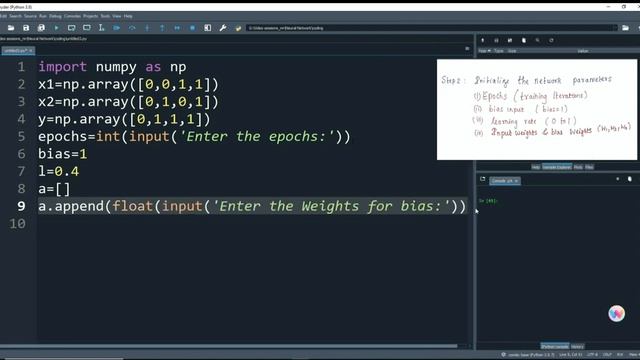Screen dimensions: 640x360
Task: Browse console tabs icon
Action: click(482, 179)
